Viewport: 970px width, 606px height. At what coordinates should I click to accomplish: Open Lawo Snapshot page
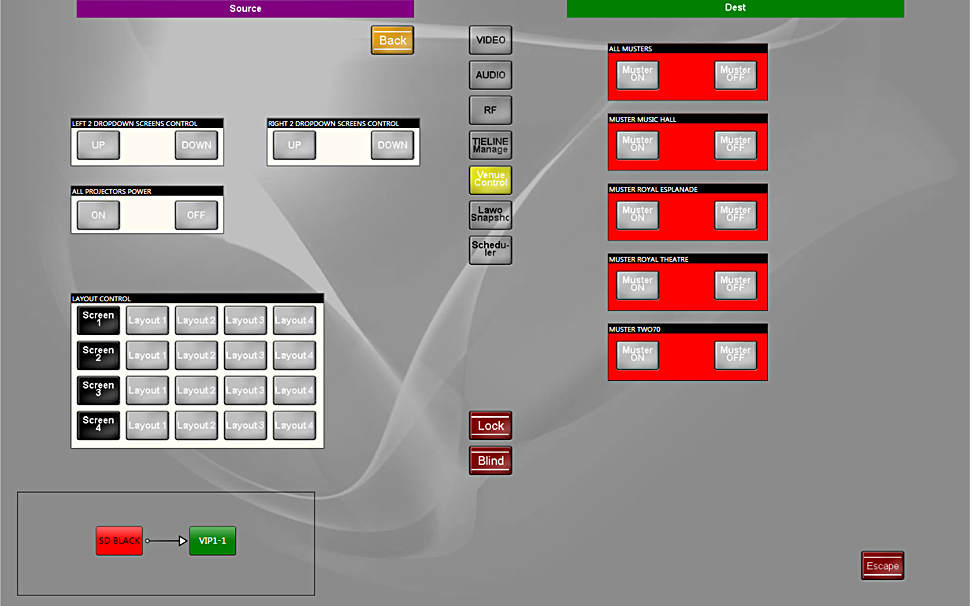coord(490,215)
